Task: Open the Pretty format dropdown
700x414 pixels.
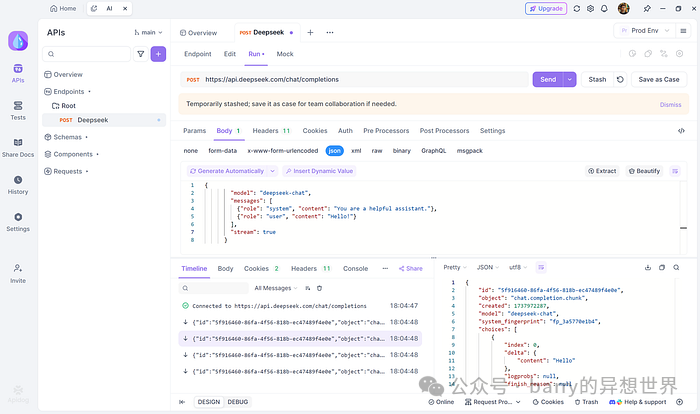Action: point(454,268)
